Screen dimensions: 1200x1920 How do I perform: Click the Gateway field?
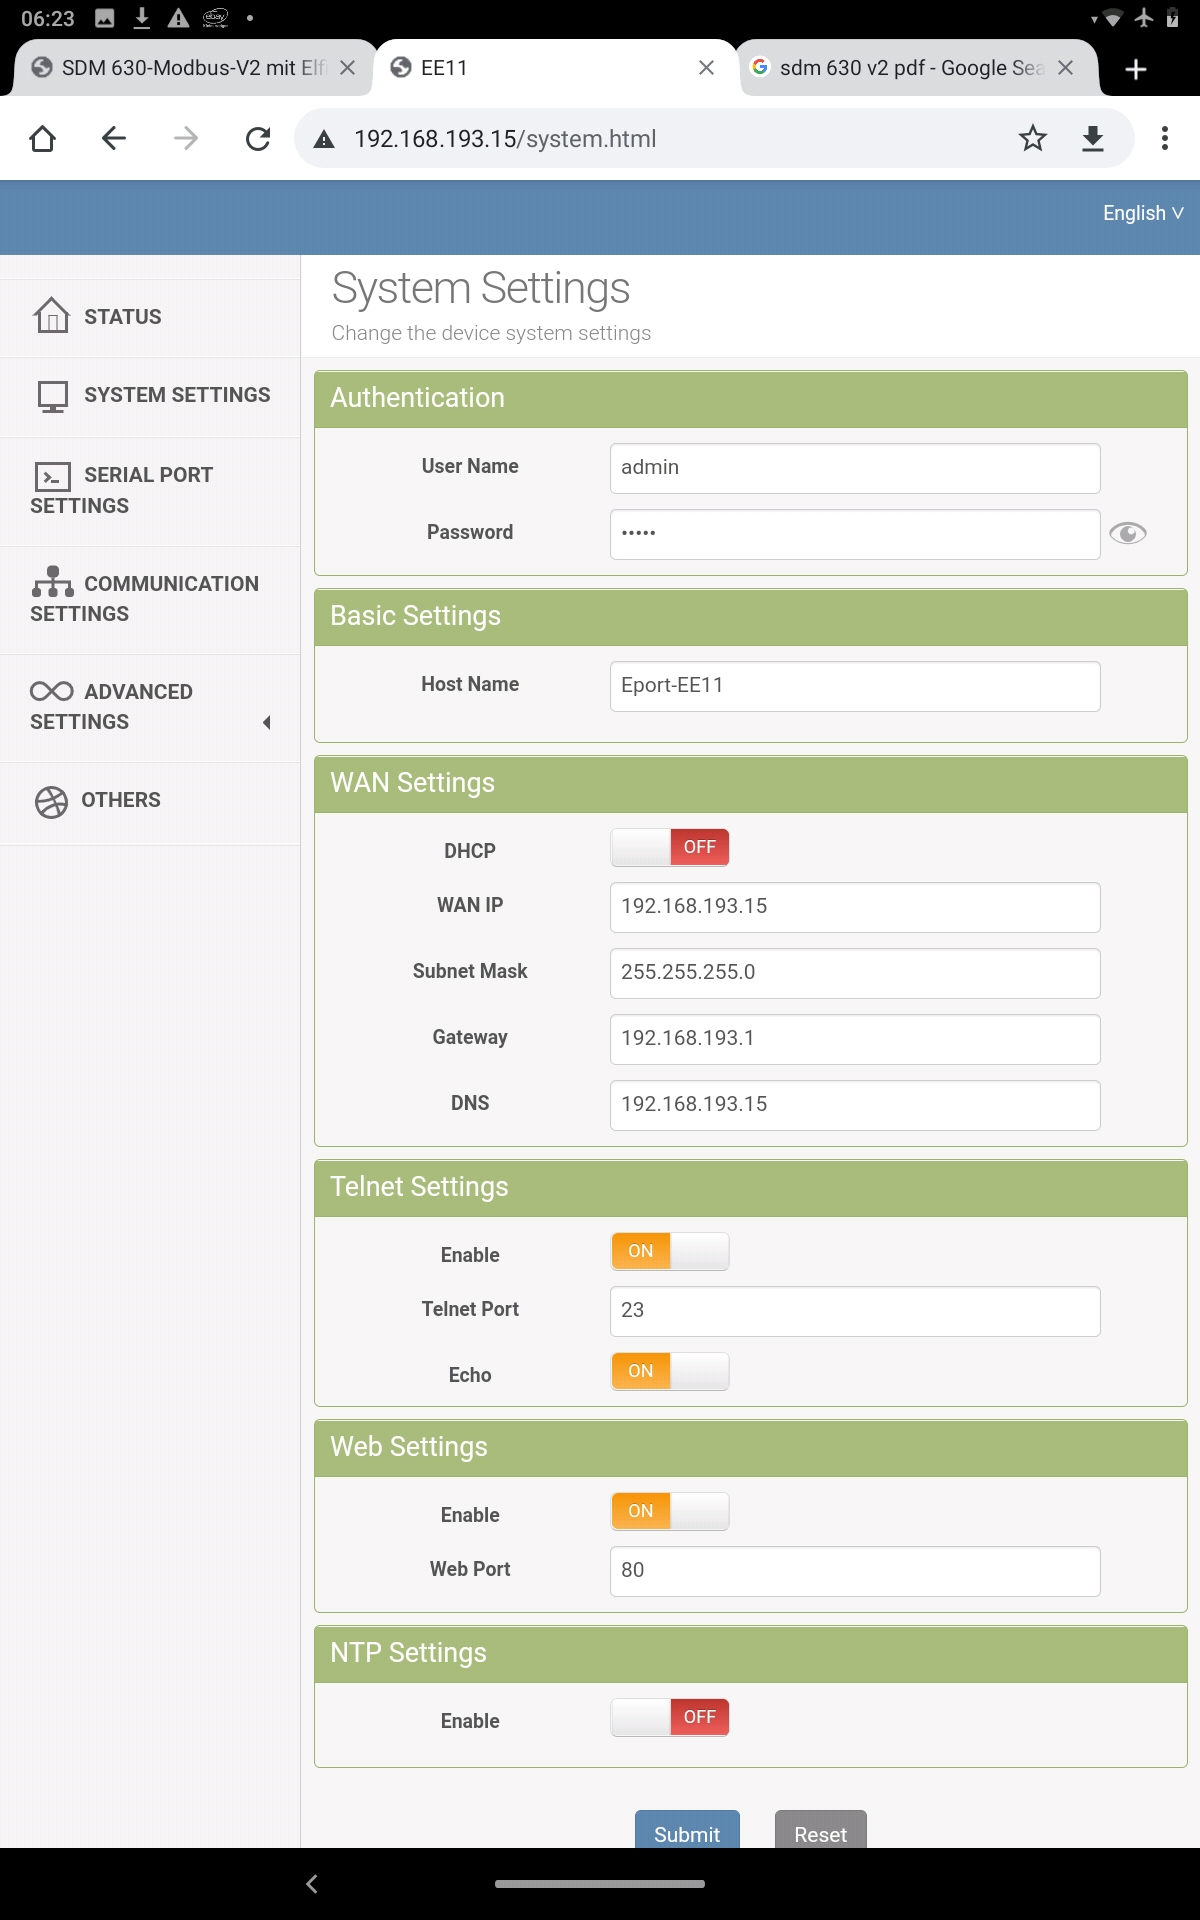[x=855, y=1039]
